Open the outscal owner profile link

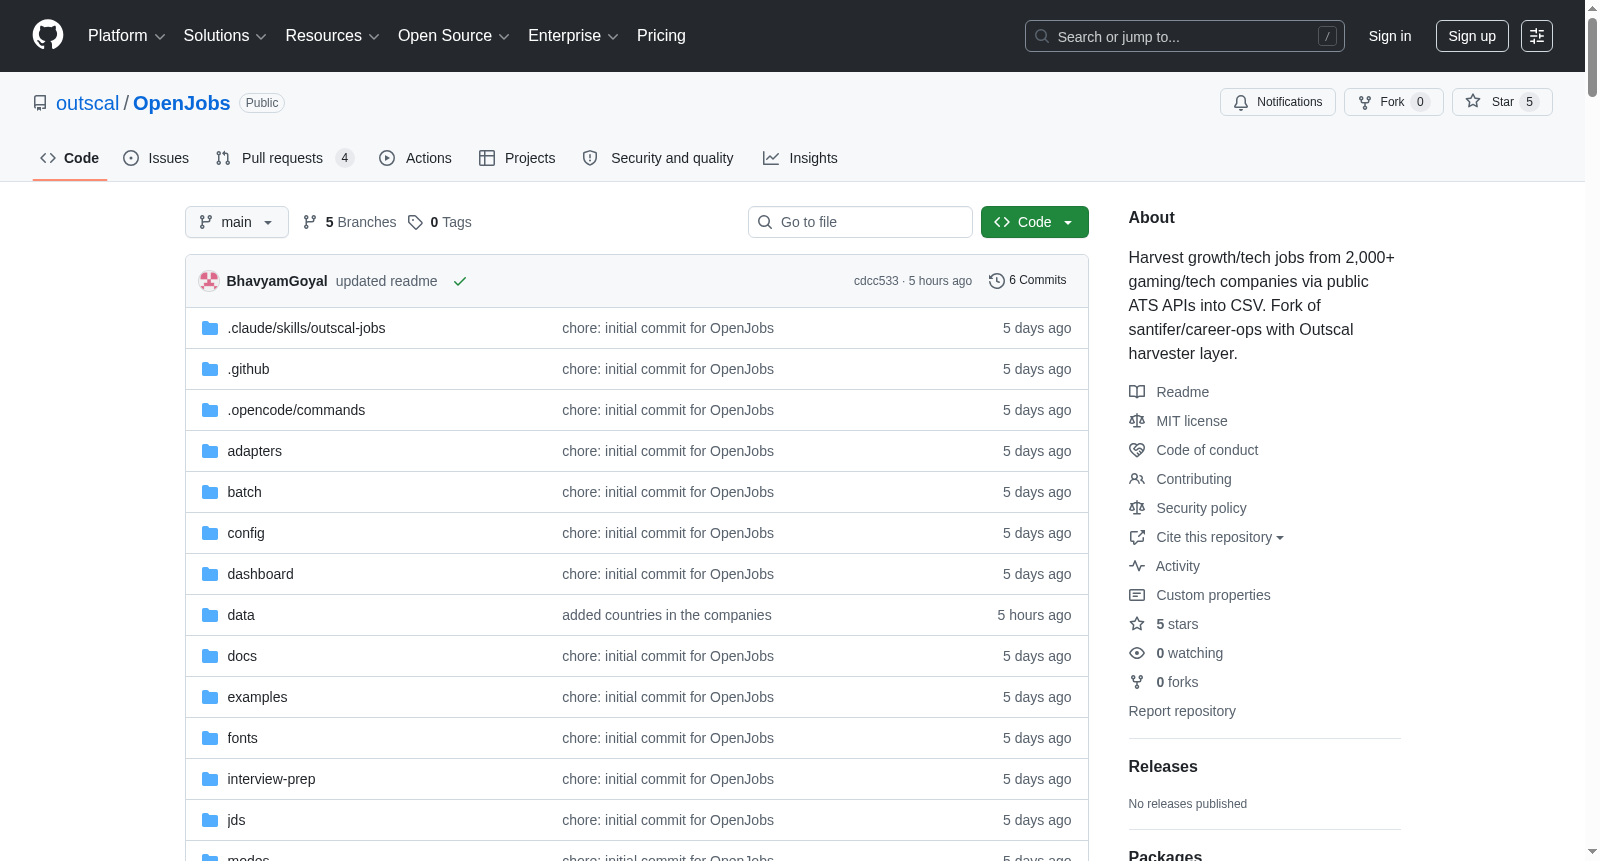click(87, 103)
